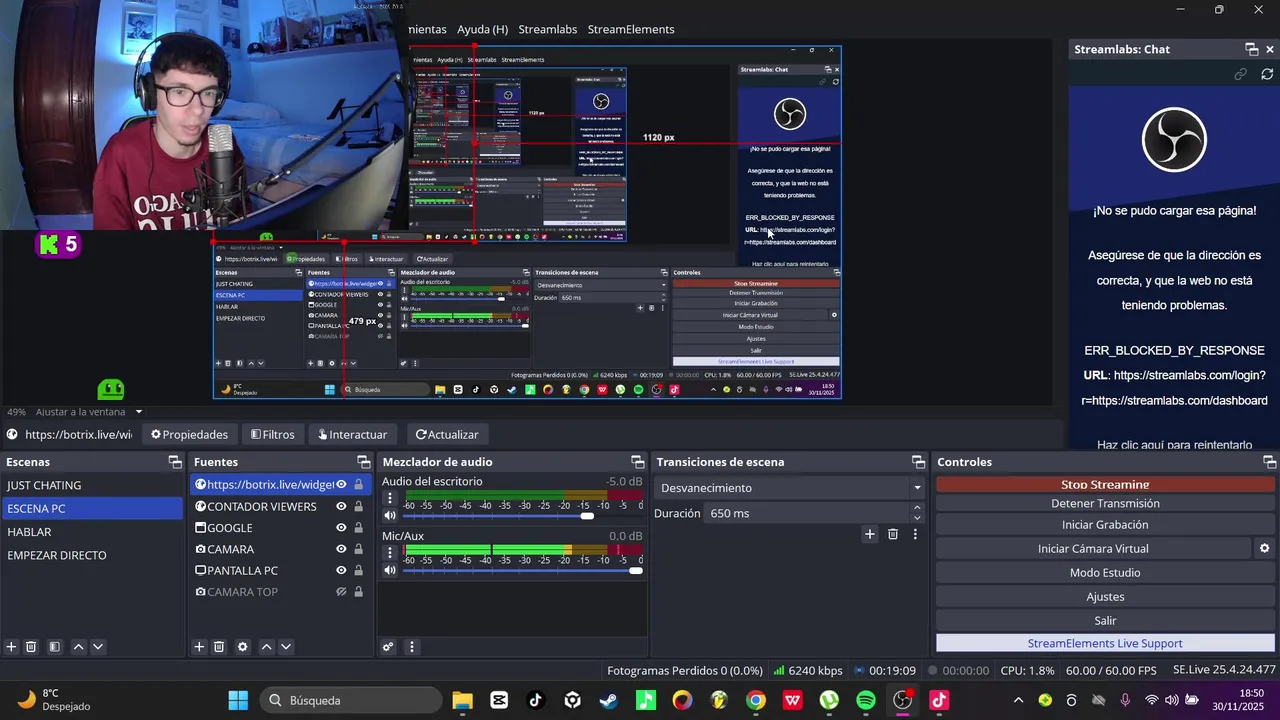This screenshot has width=1280, height=720.
Task: Click the Windows Búsqueda search box
Action: [x=351, y=700]
